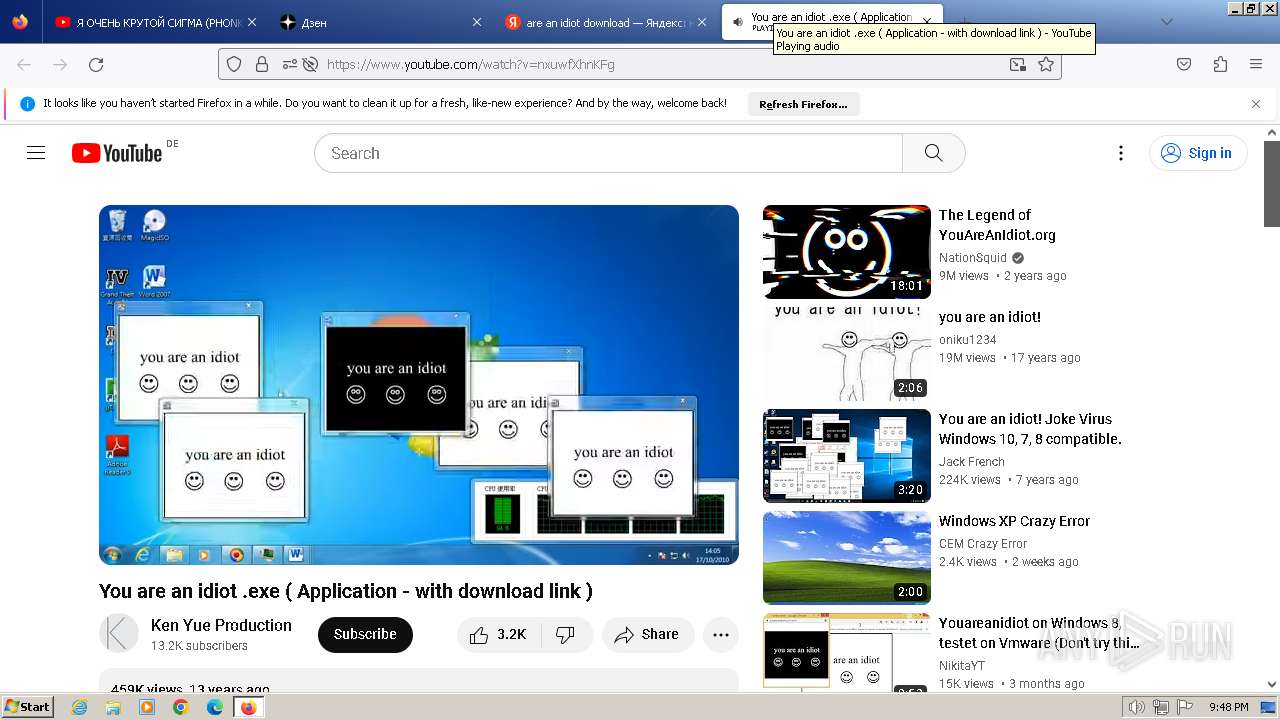Focus the YouTube Search input field
Screen dimensions: 1280x720
[x=608, y=153]
